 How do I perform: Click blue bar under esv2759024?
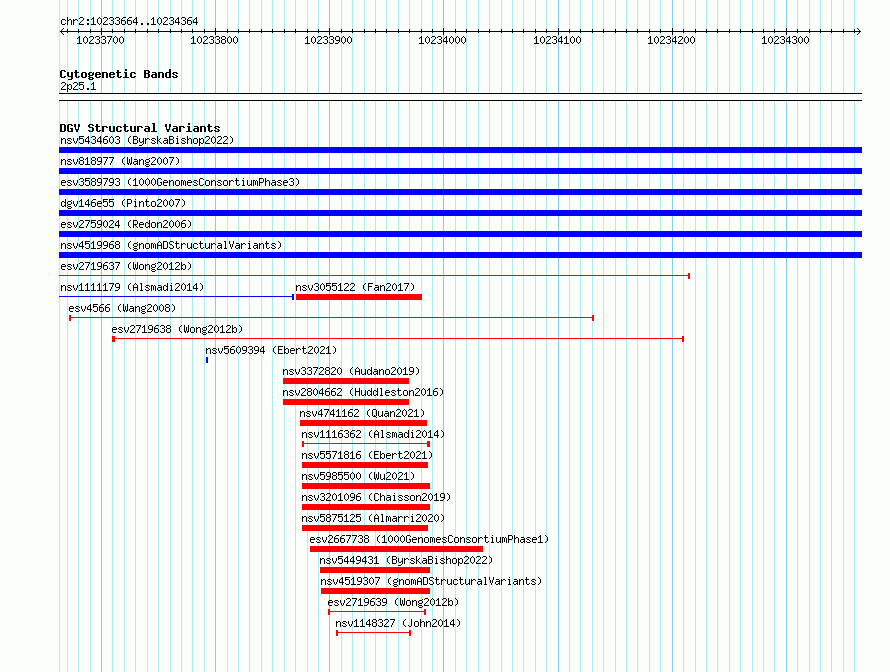(x=460, y=234)
